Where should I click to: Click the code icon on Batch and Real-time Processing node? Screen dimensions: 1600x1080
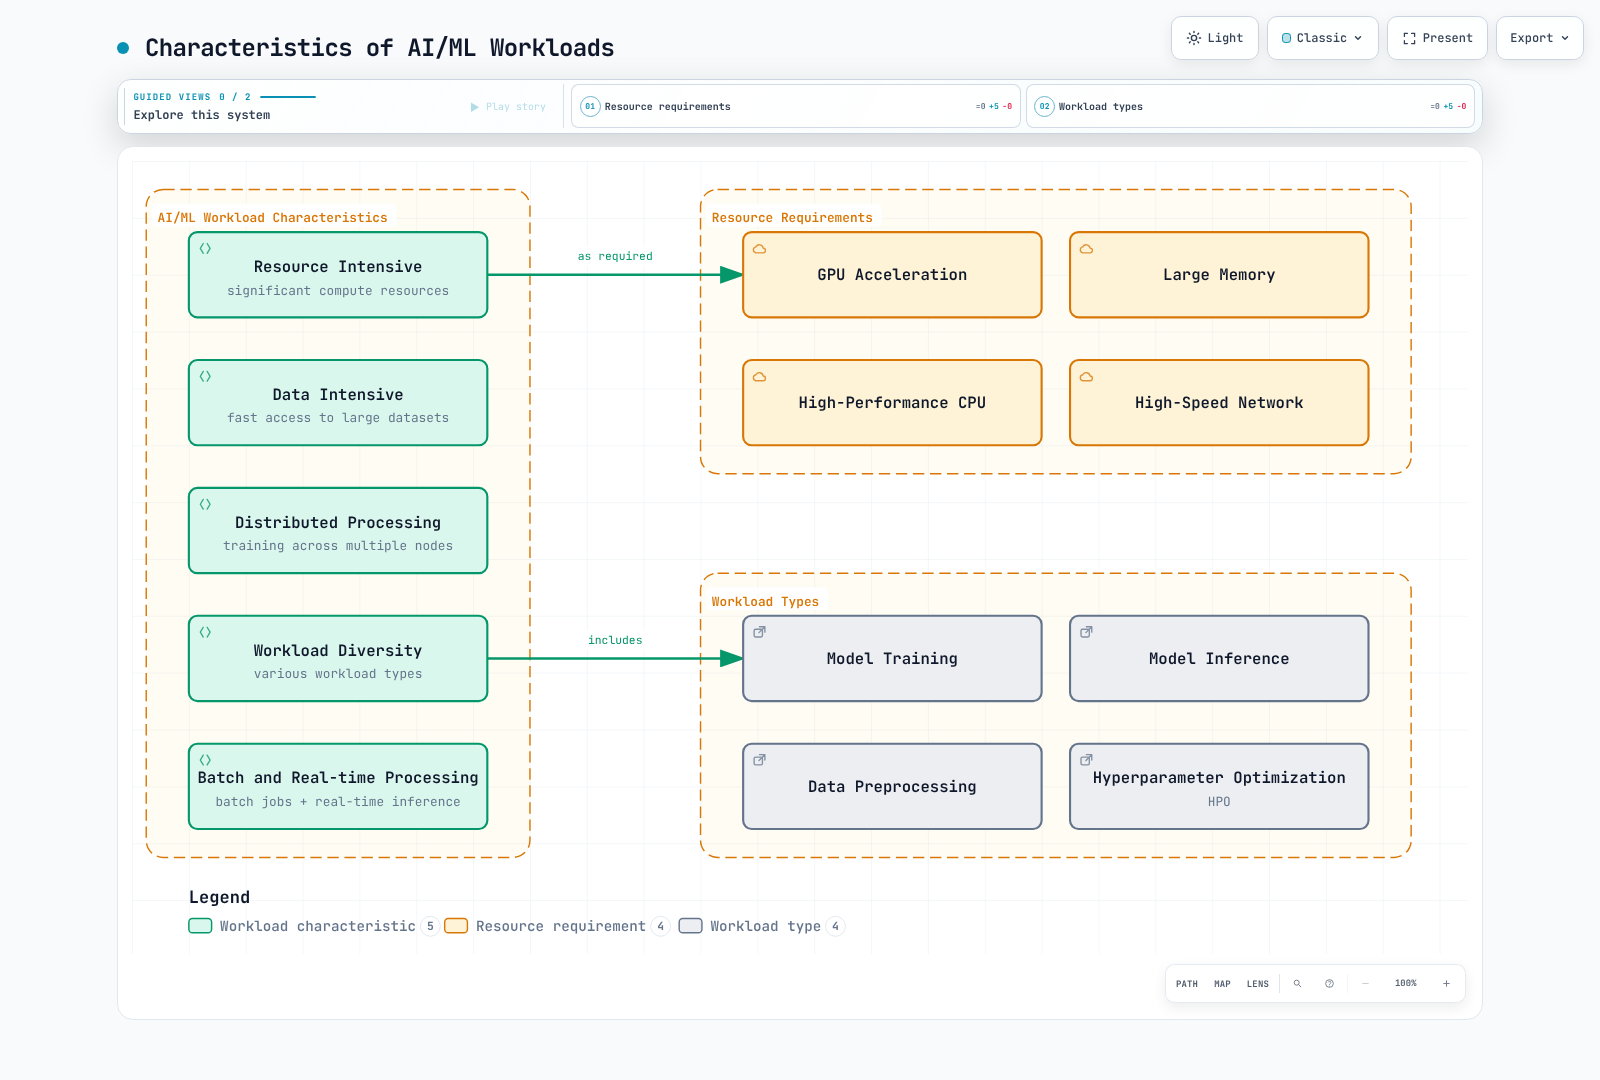pos(205,760)
